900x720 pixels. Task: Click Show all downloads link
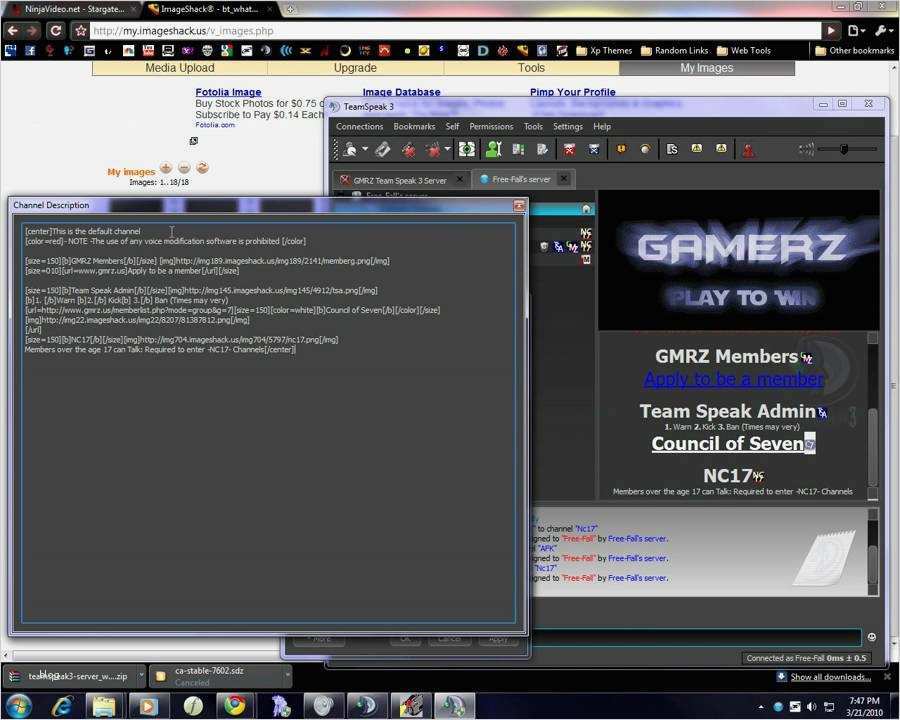click(830, 677)
